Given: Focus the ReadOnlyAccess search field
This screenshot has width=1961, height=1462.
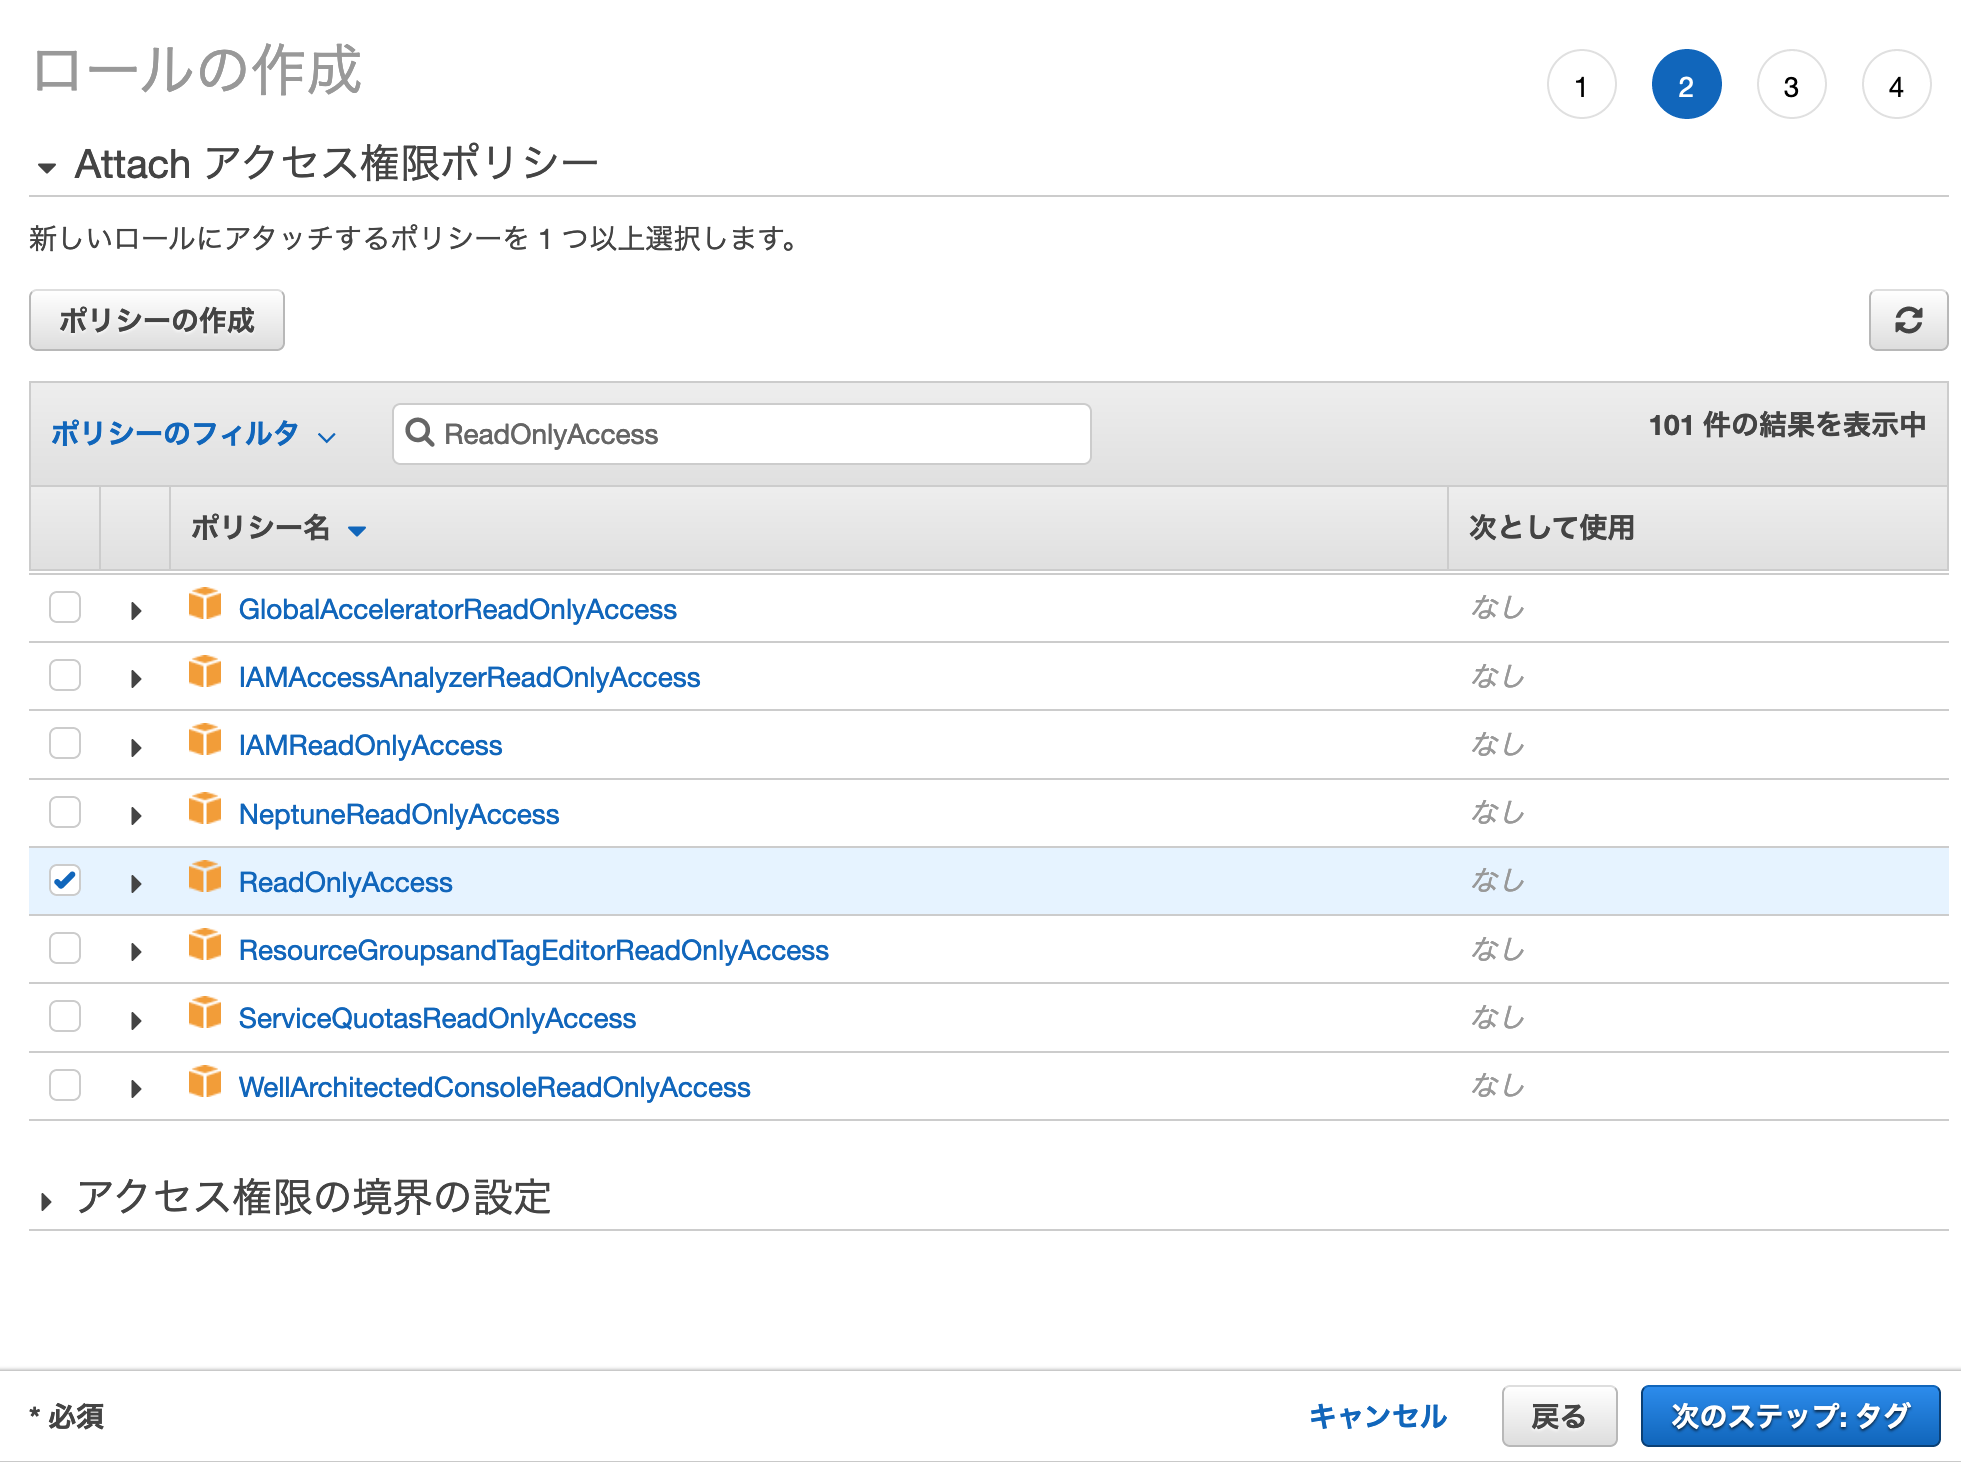Looking at the screenshot, I should 760,434.
